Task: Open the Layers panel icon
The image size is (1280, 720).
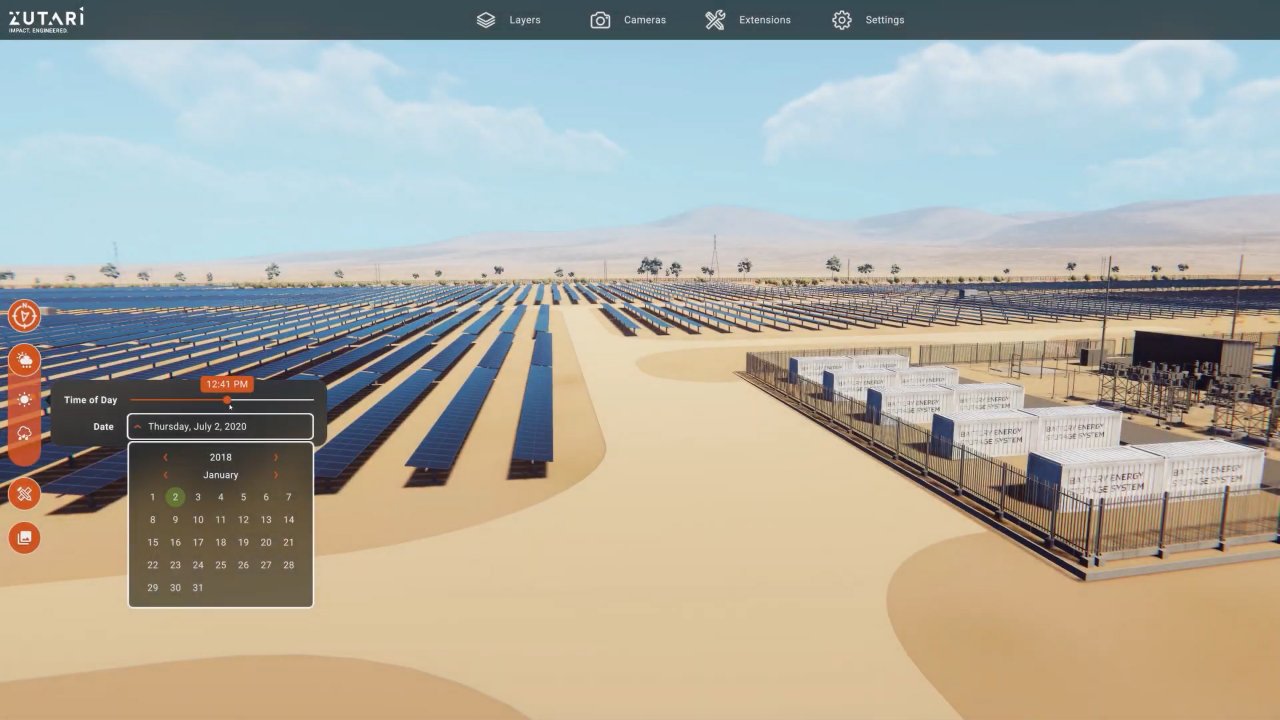Action: click(x=486, y=19)
